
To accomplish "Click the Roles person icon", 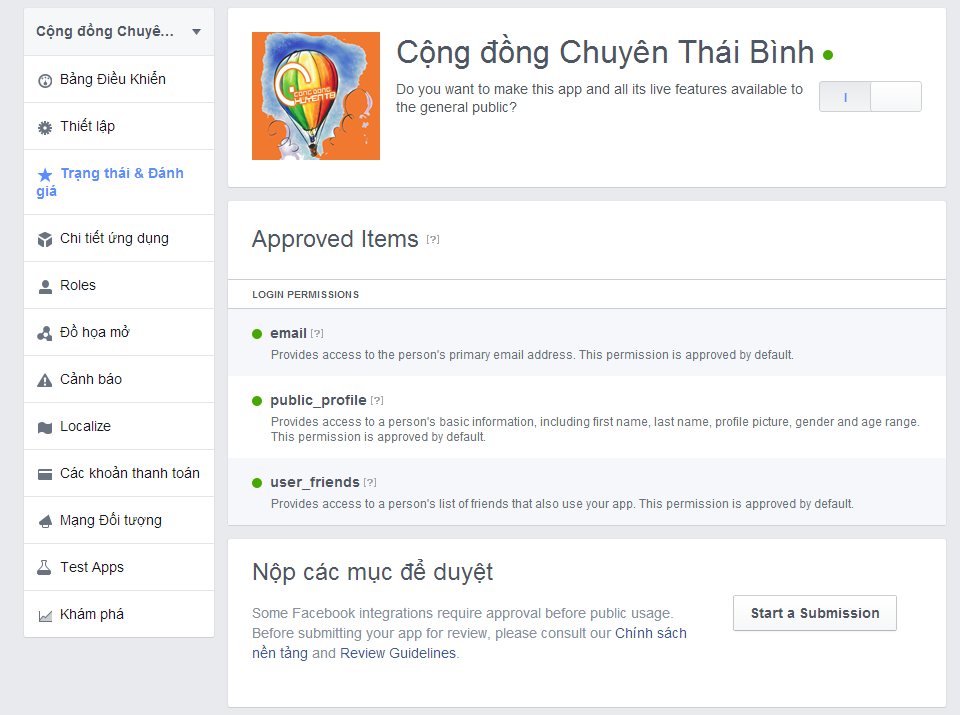I will click(44, 286).
